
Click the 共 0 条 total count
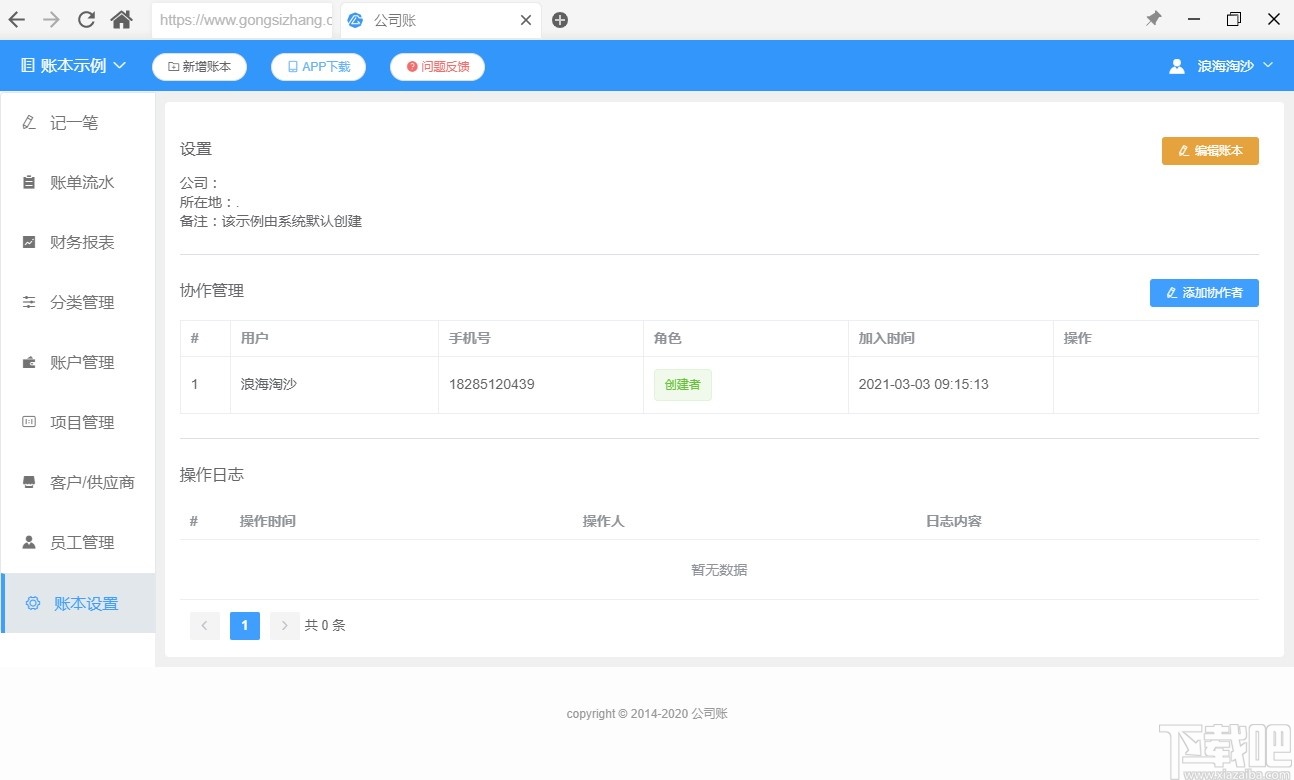tap(325, 626)
